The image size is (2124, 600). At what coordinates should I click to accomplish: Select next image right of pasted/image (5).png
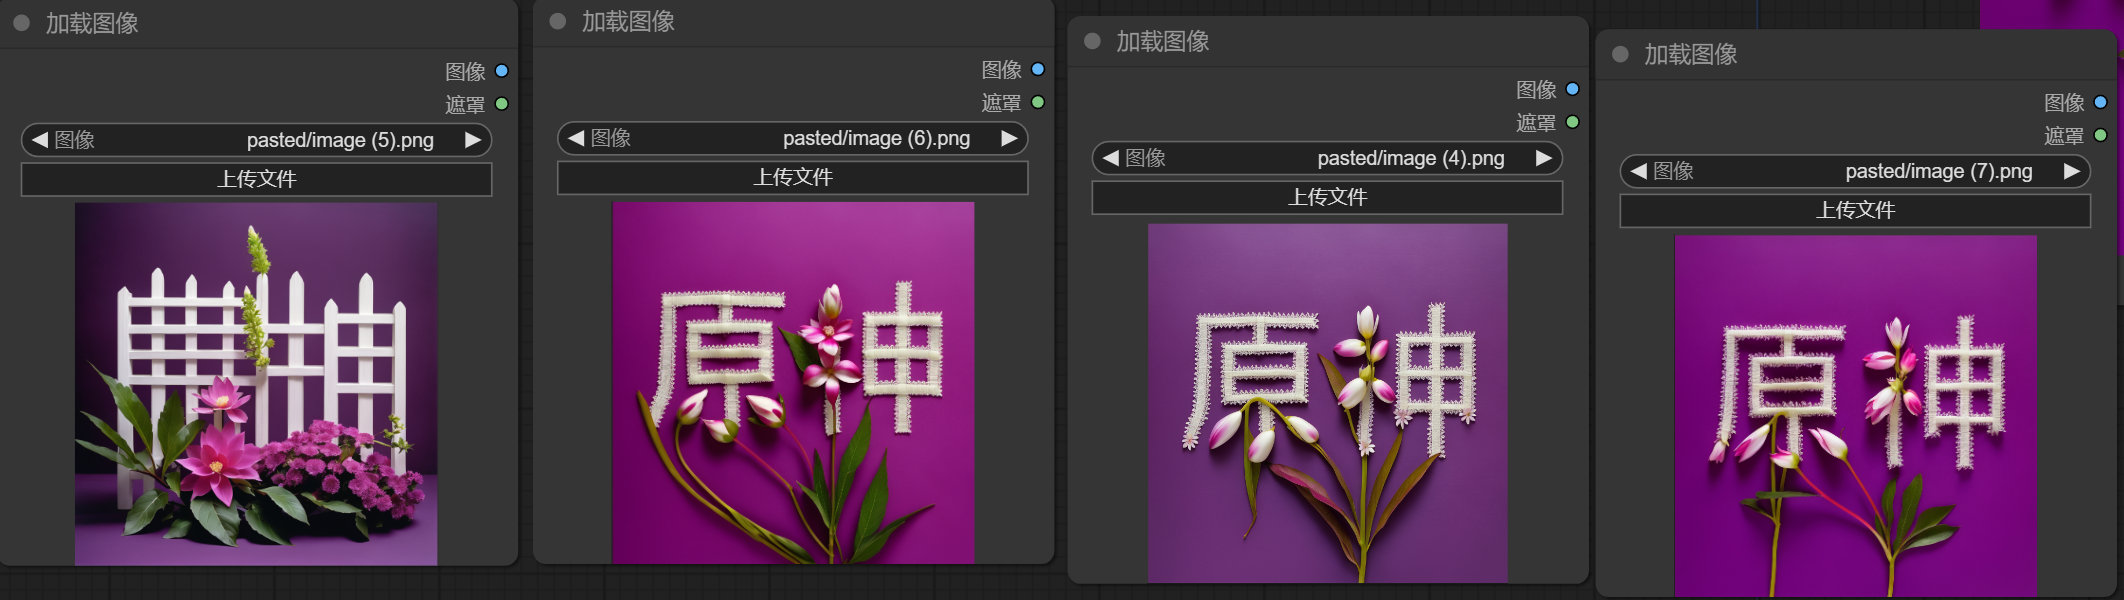tap(473, 140)
